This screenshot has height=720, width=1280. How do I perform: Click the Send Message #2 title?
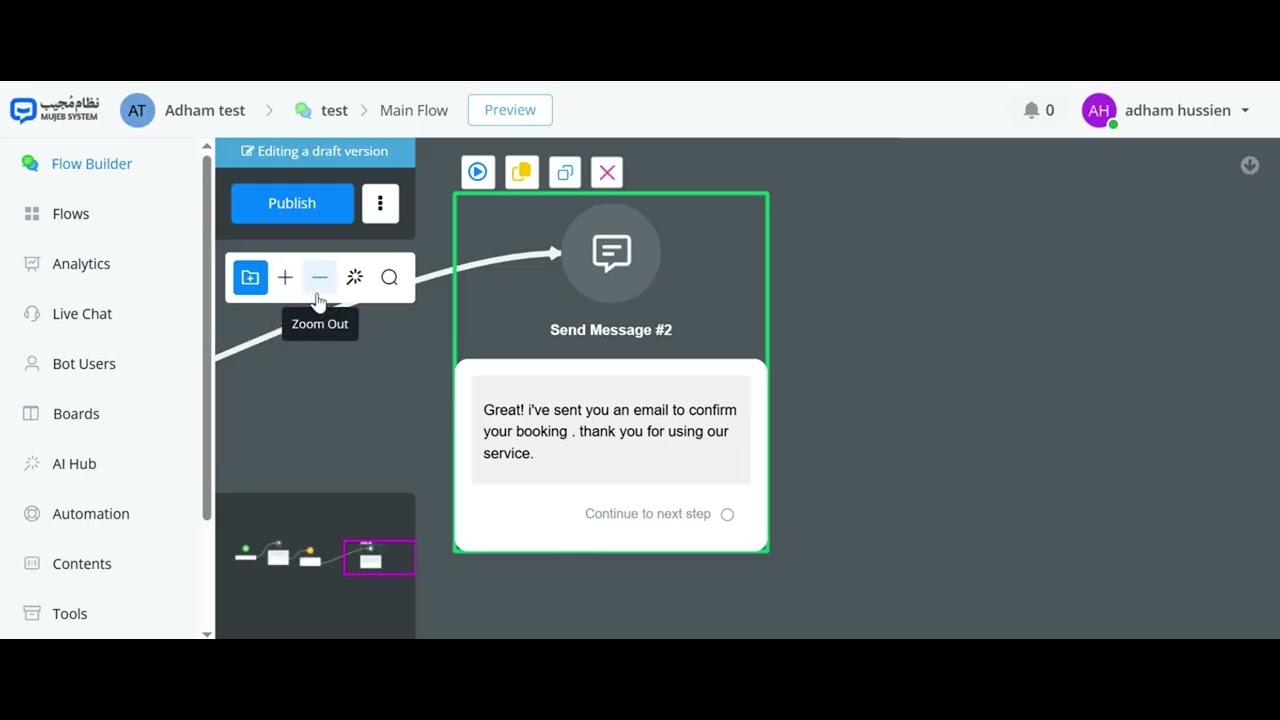click(611, 330)
